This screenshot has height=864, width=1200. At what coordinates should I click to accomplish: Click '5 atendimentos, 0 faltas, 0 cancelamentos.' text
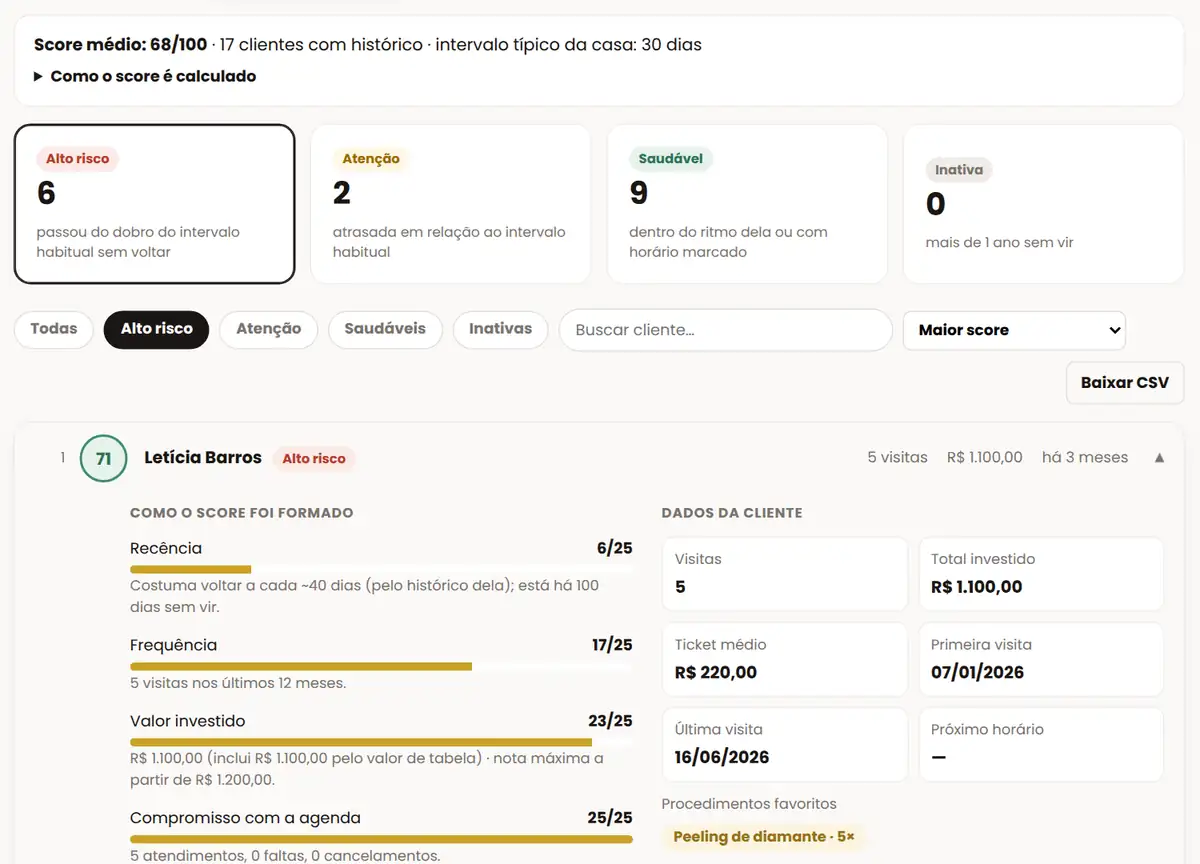click(x=285, y=856)
